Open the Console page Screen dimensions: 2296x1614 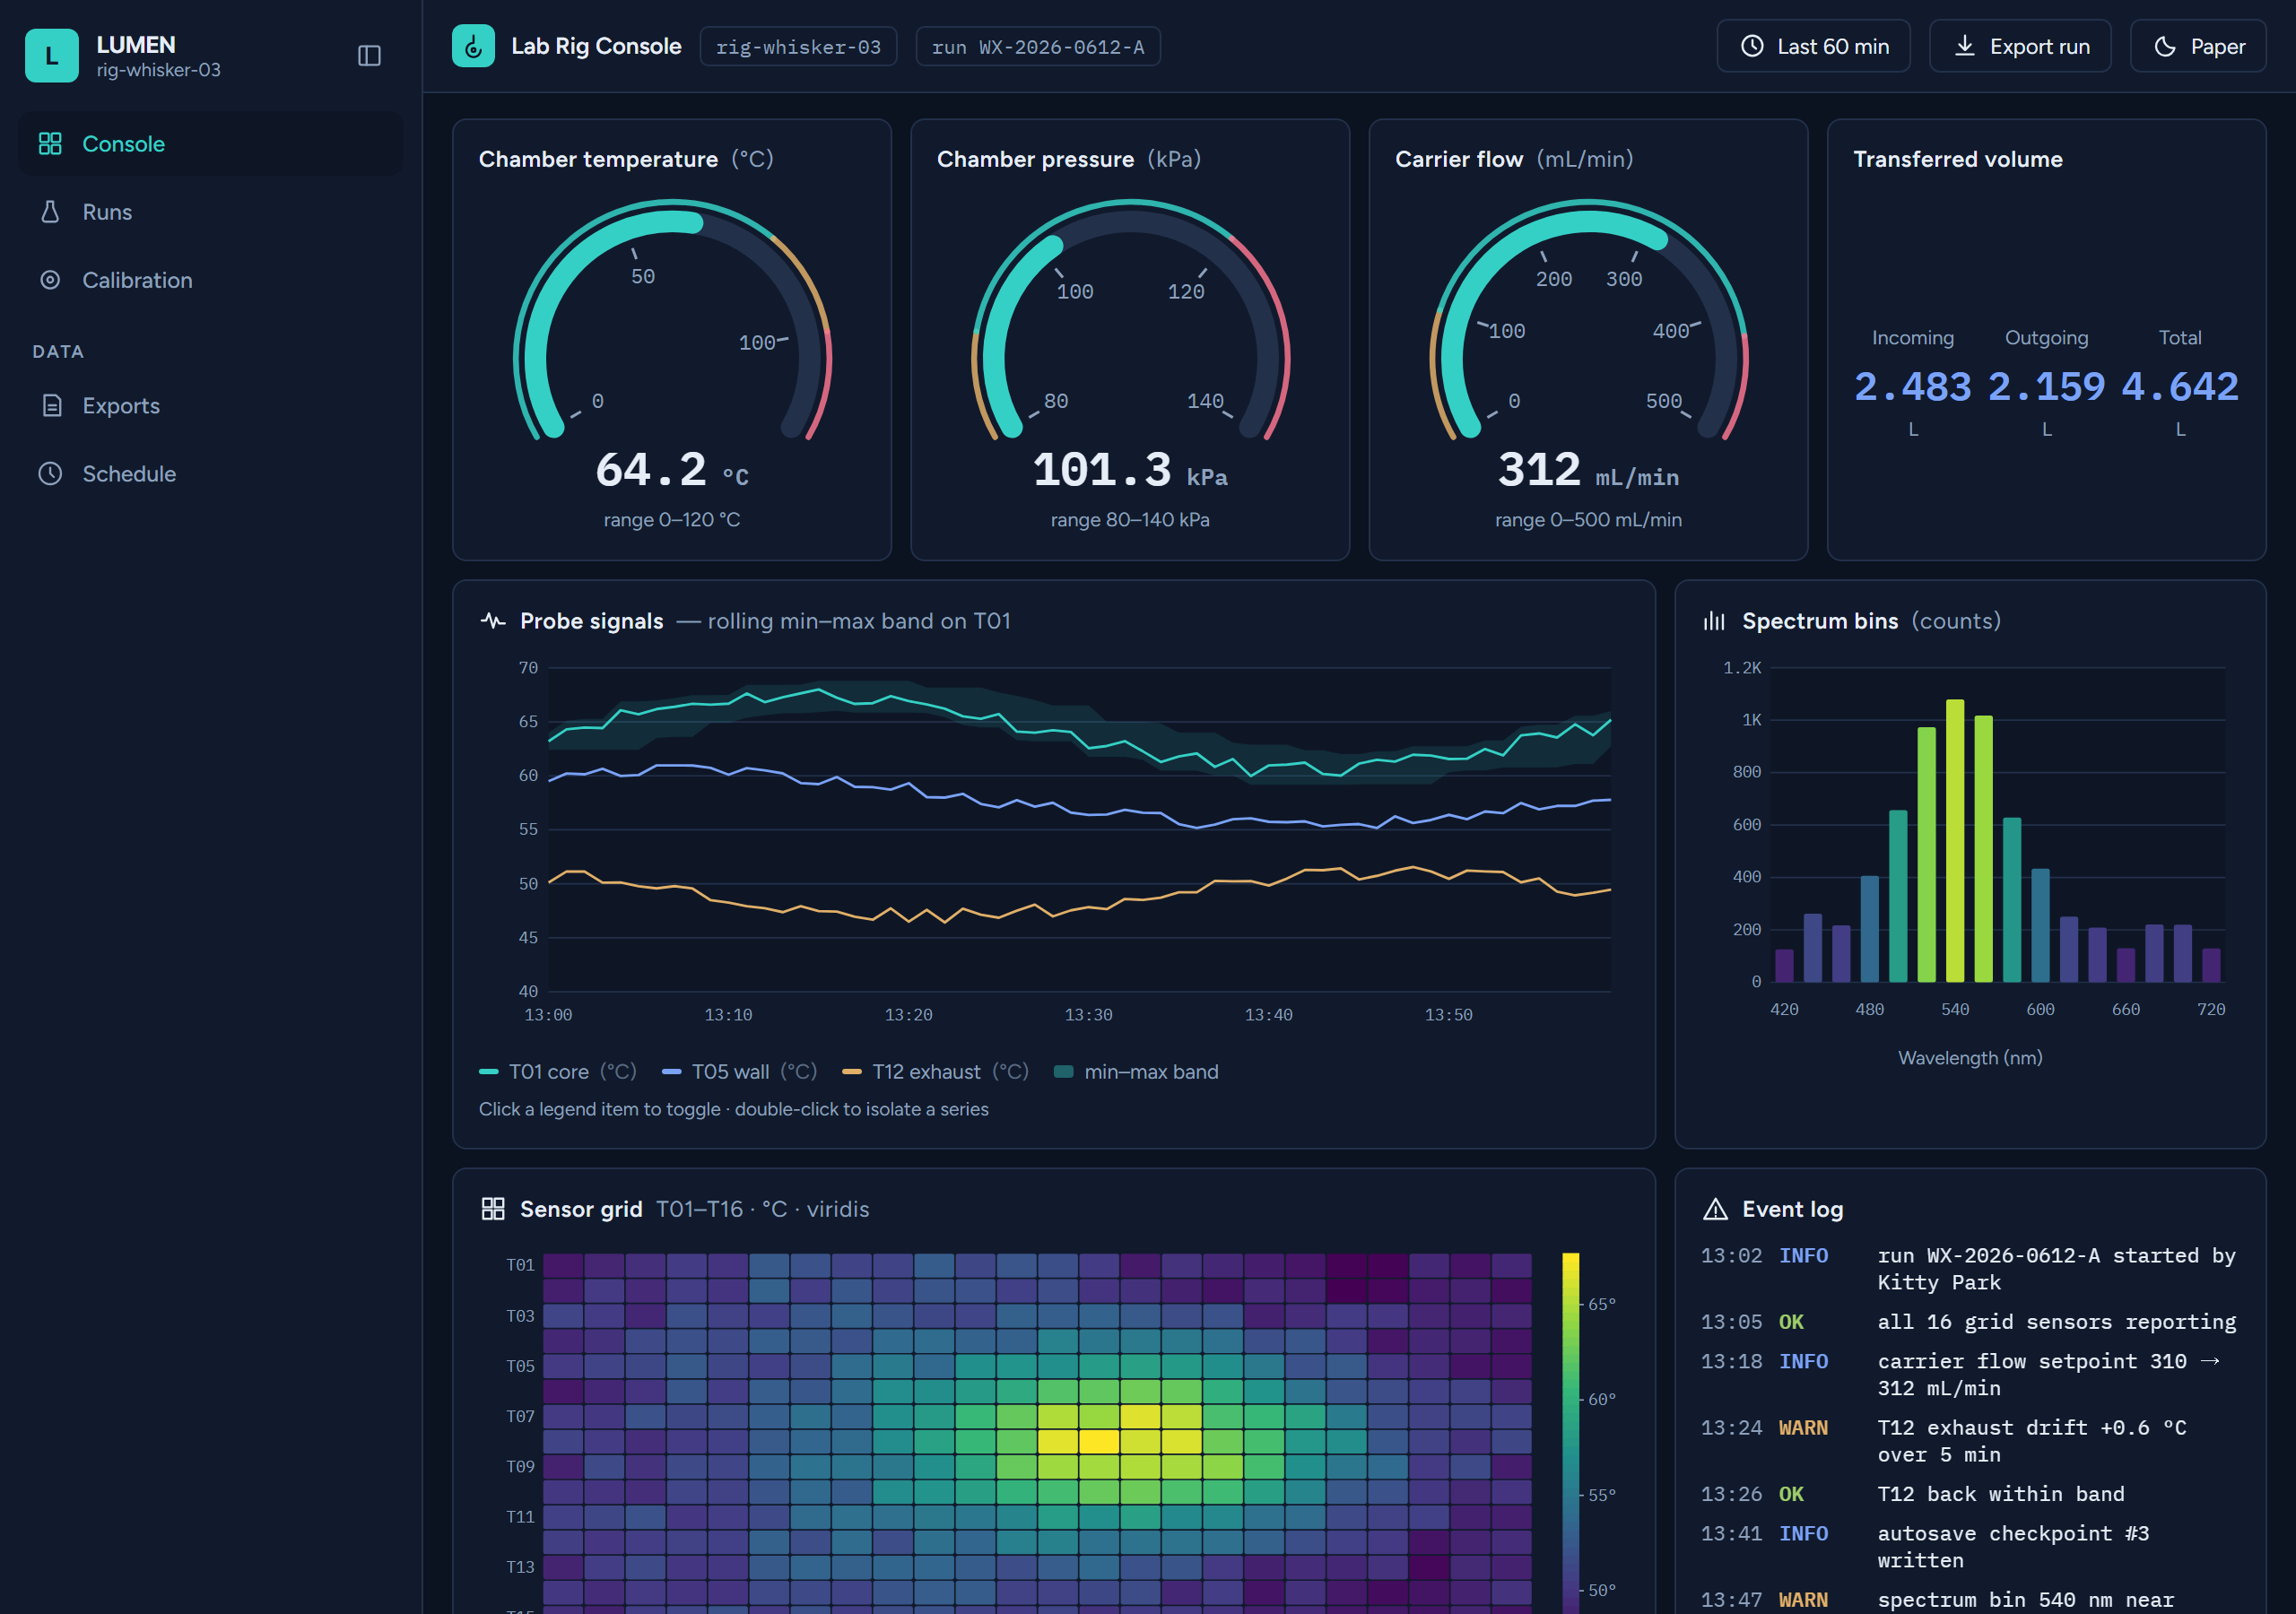click(x=211, y=144)
